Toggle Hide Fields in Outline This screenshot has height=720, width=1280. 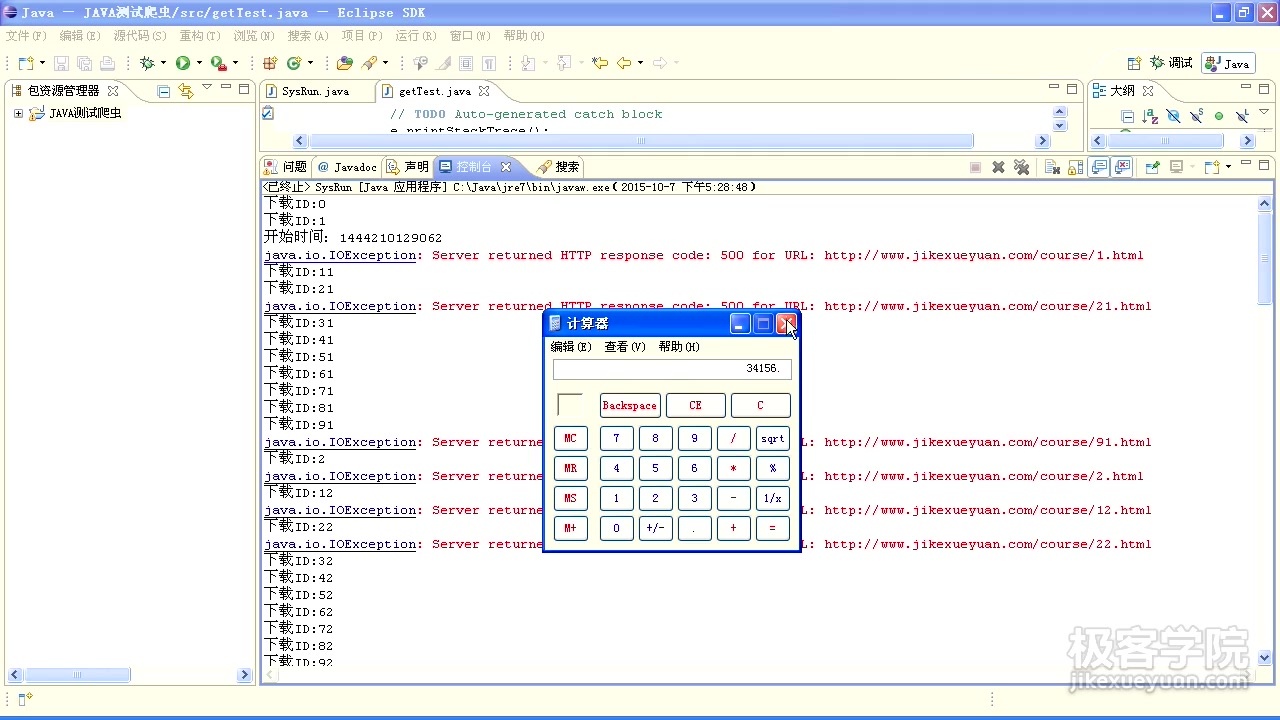click(x=1173, y=116)
